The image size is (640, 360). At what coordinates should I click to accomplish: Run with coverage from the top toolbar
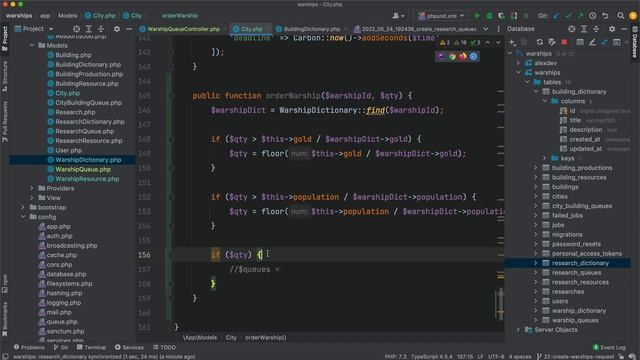pyautogui.click(x=501, y=16)
